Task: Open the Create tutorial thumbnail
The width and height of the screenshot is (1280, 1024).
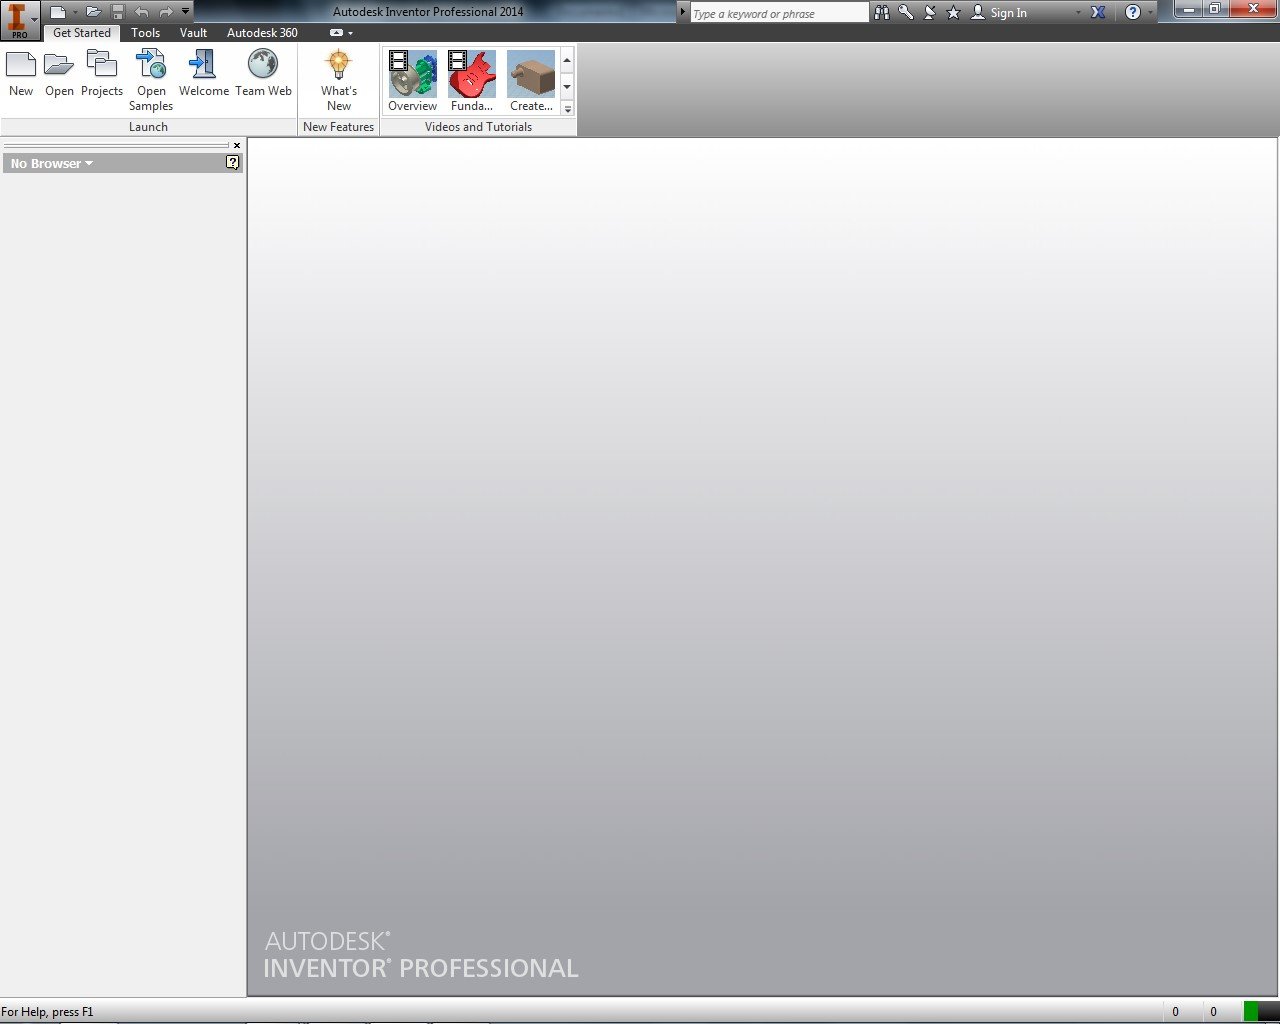Action: [x=531, y=81]
